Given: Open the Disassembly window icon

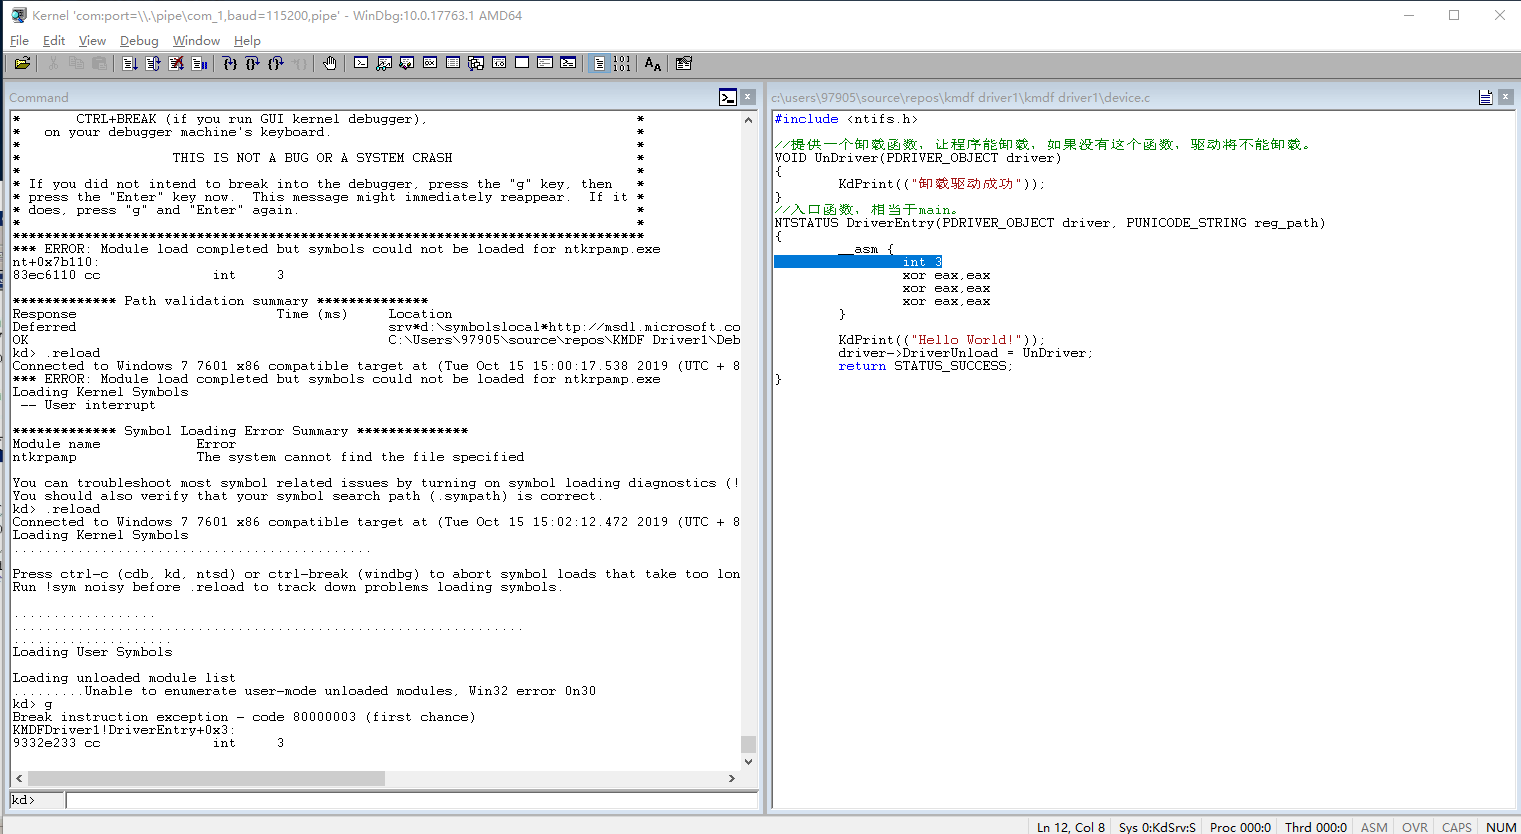Looking at the screenshot, I should pyautogui.click(x=499, y=63).
